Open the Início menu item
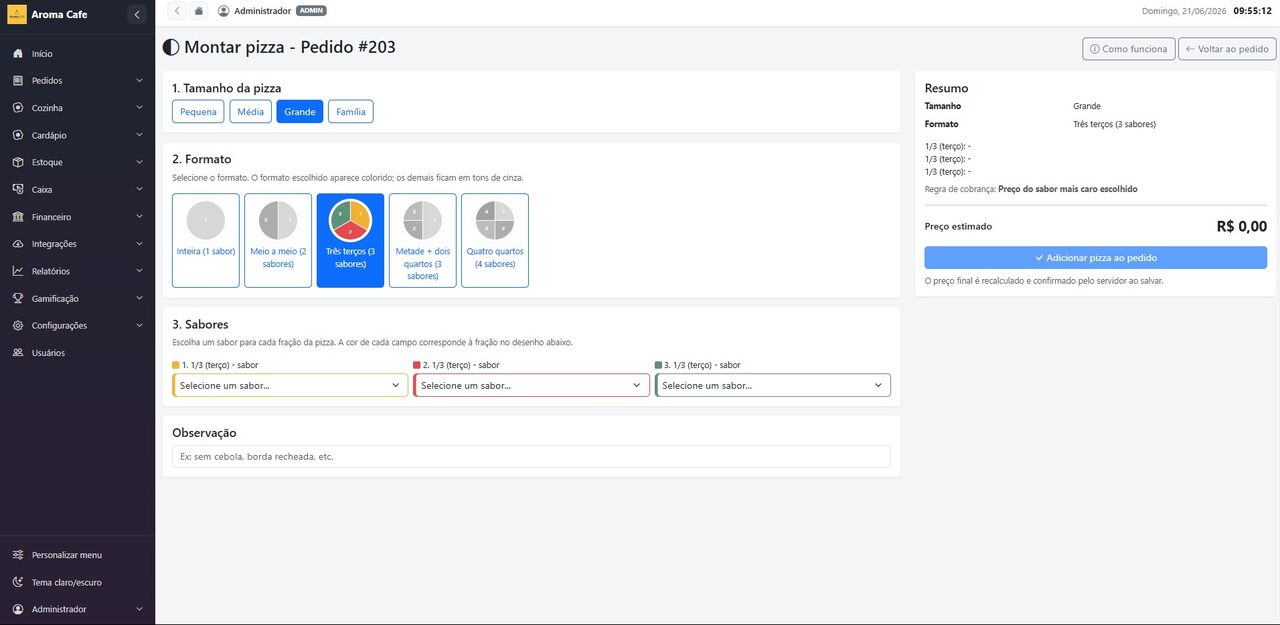Viewport: 1280px width, 625px height. pos(77,54)
